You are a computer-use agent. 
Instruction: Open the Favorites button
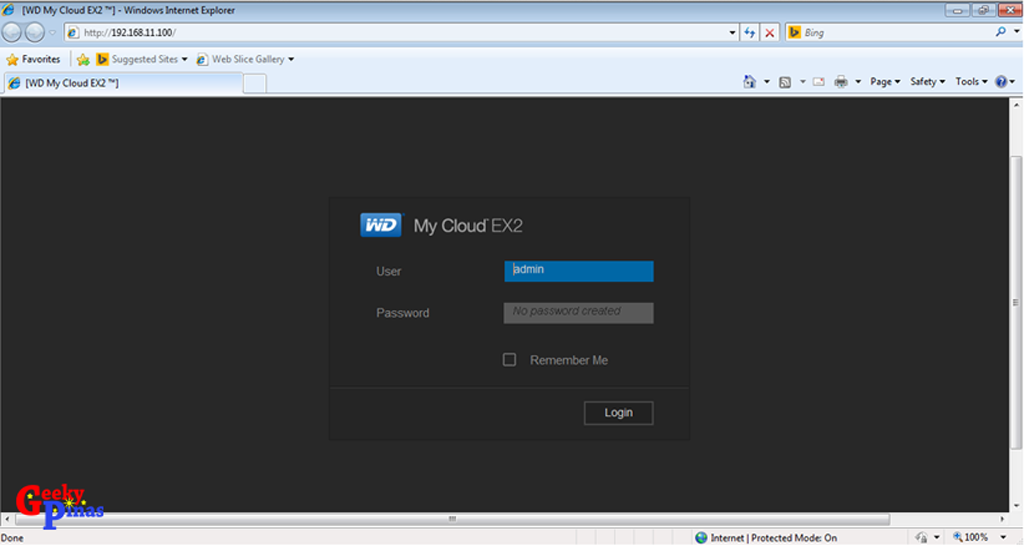coord(33,59)
